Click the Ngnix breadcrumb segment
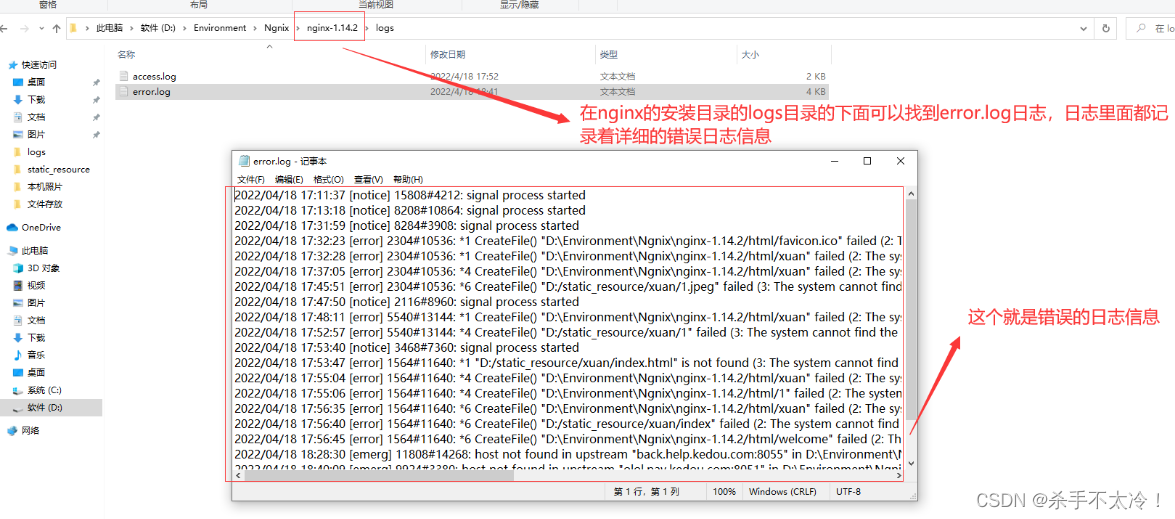The width and height of the screenshot is (1175, 519). (x=277, y=28)
